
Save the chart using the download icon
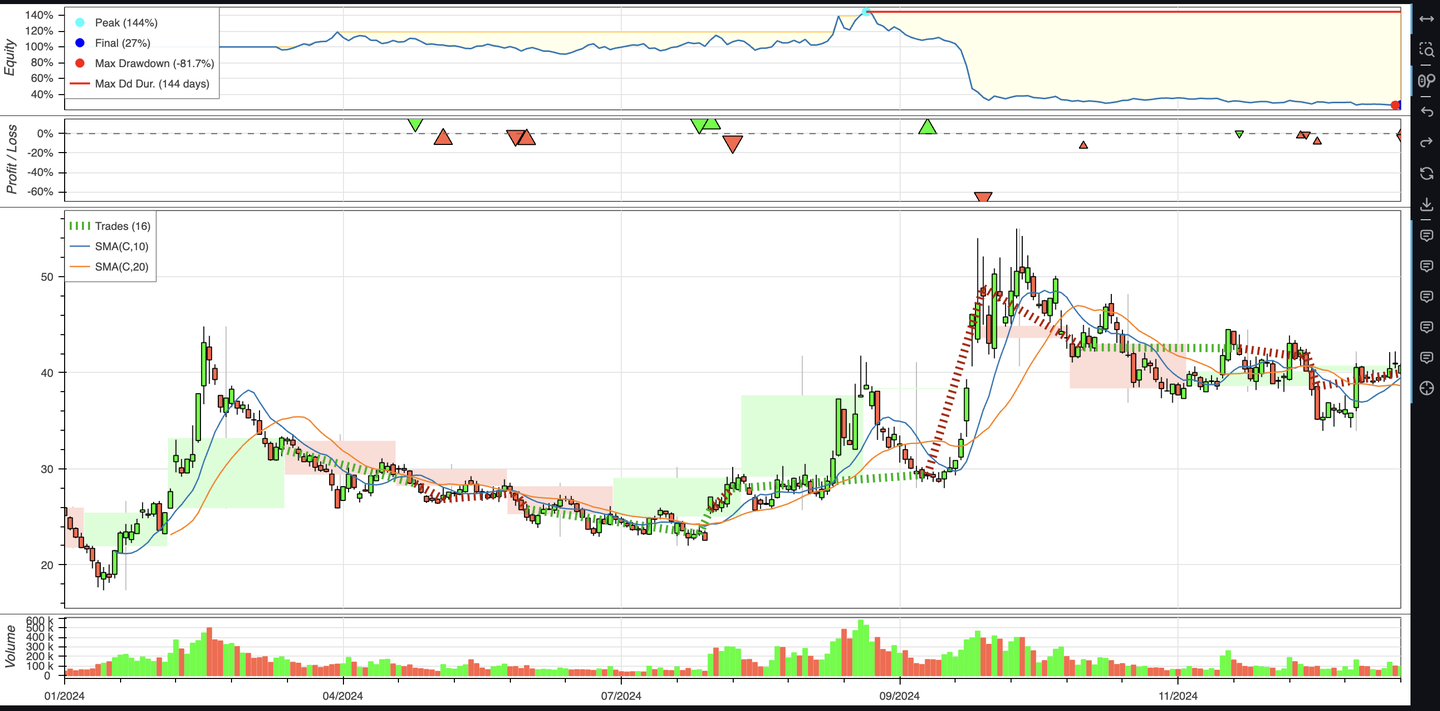pyautogui.click(x=1427, y=204)
